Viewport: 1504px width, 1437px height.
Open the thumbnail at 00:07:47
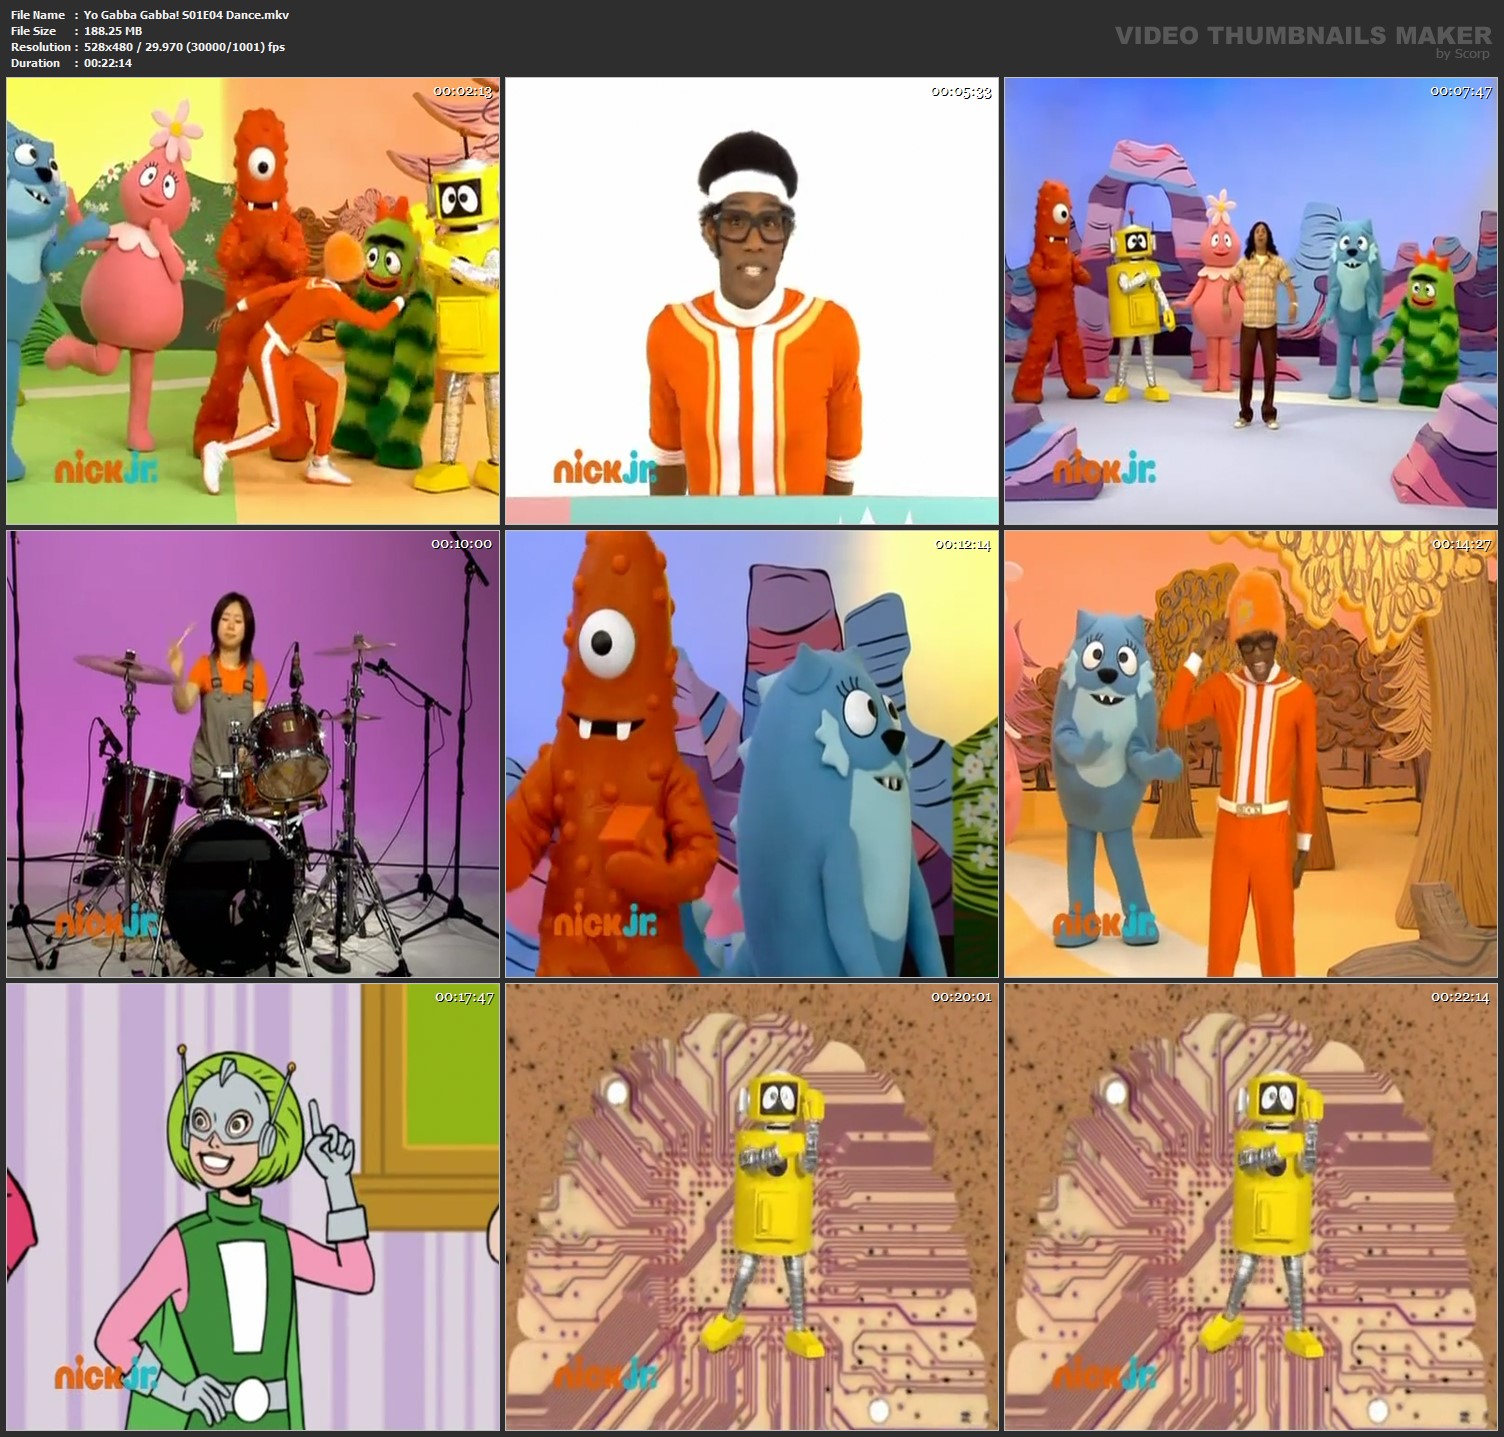[x=1251, y=301]
